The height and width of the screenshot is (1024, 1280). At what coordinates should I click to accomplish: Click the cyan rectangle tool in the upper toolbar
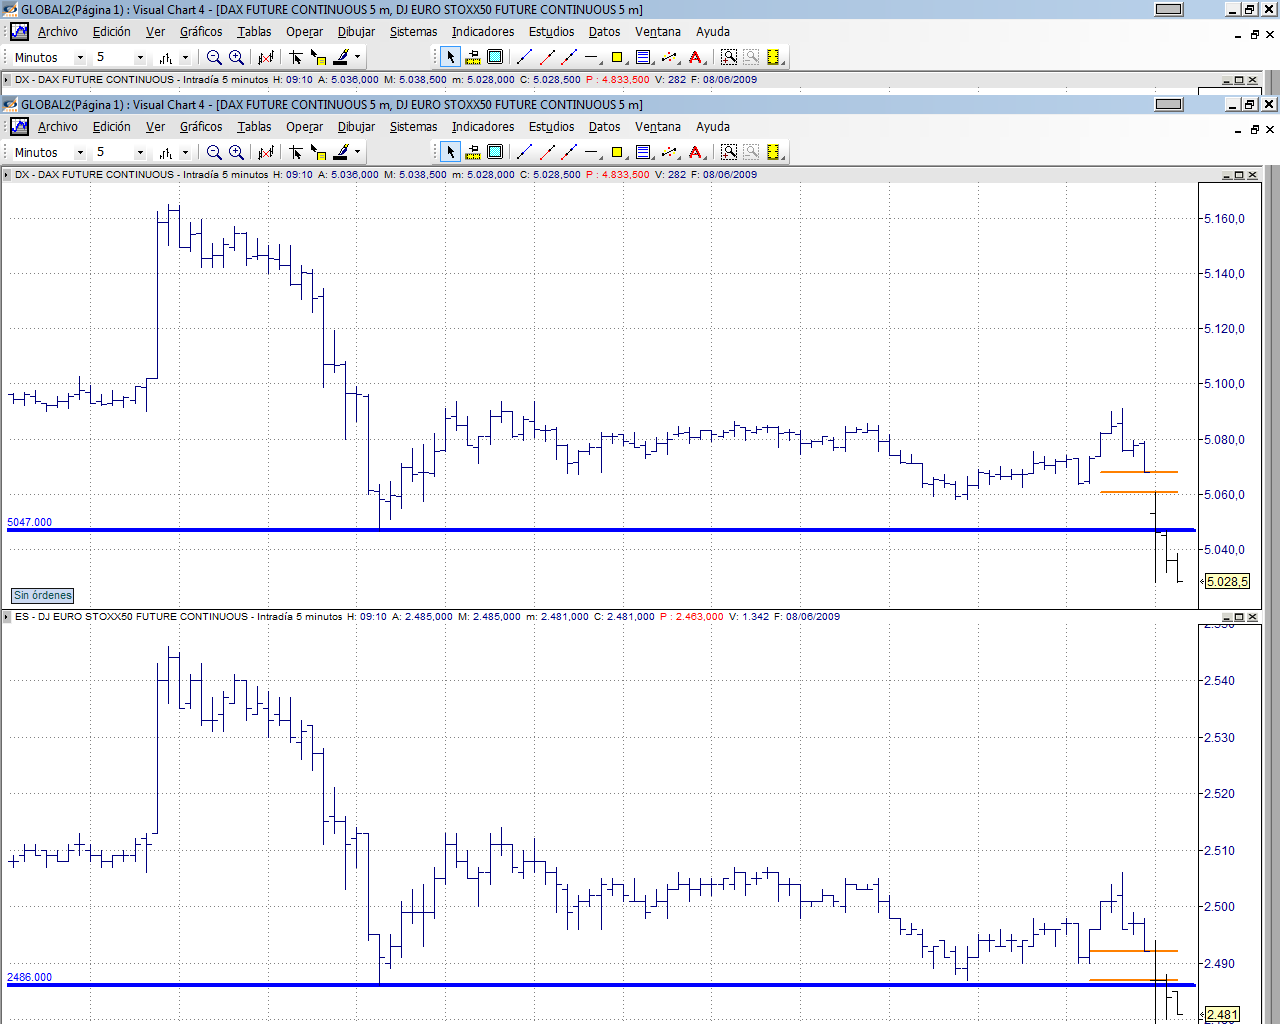click(495, 57)
